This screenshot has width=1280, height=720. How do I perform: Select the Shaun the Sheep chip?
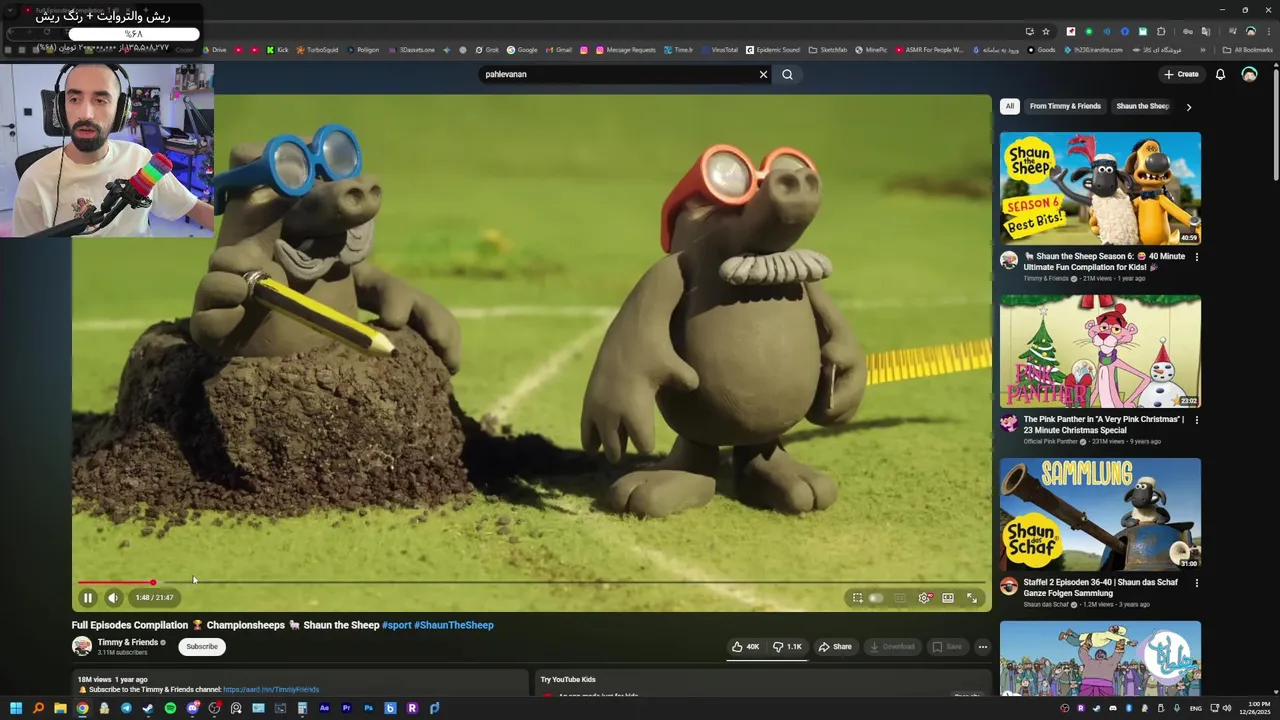tap(1142, 106)
